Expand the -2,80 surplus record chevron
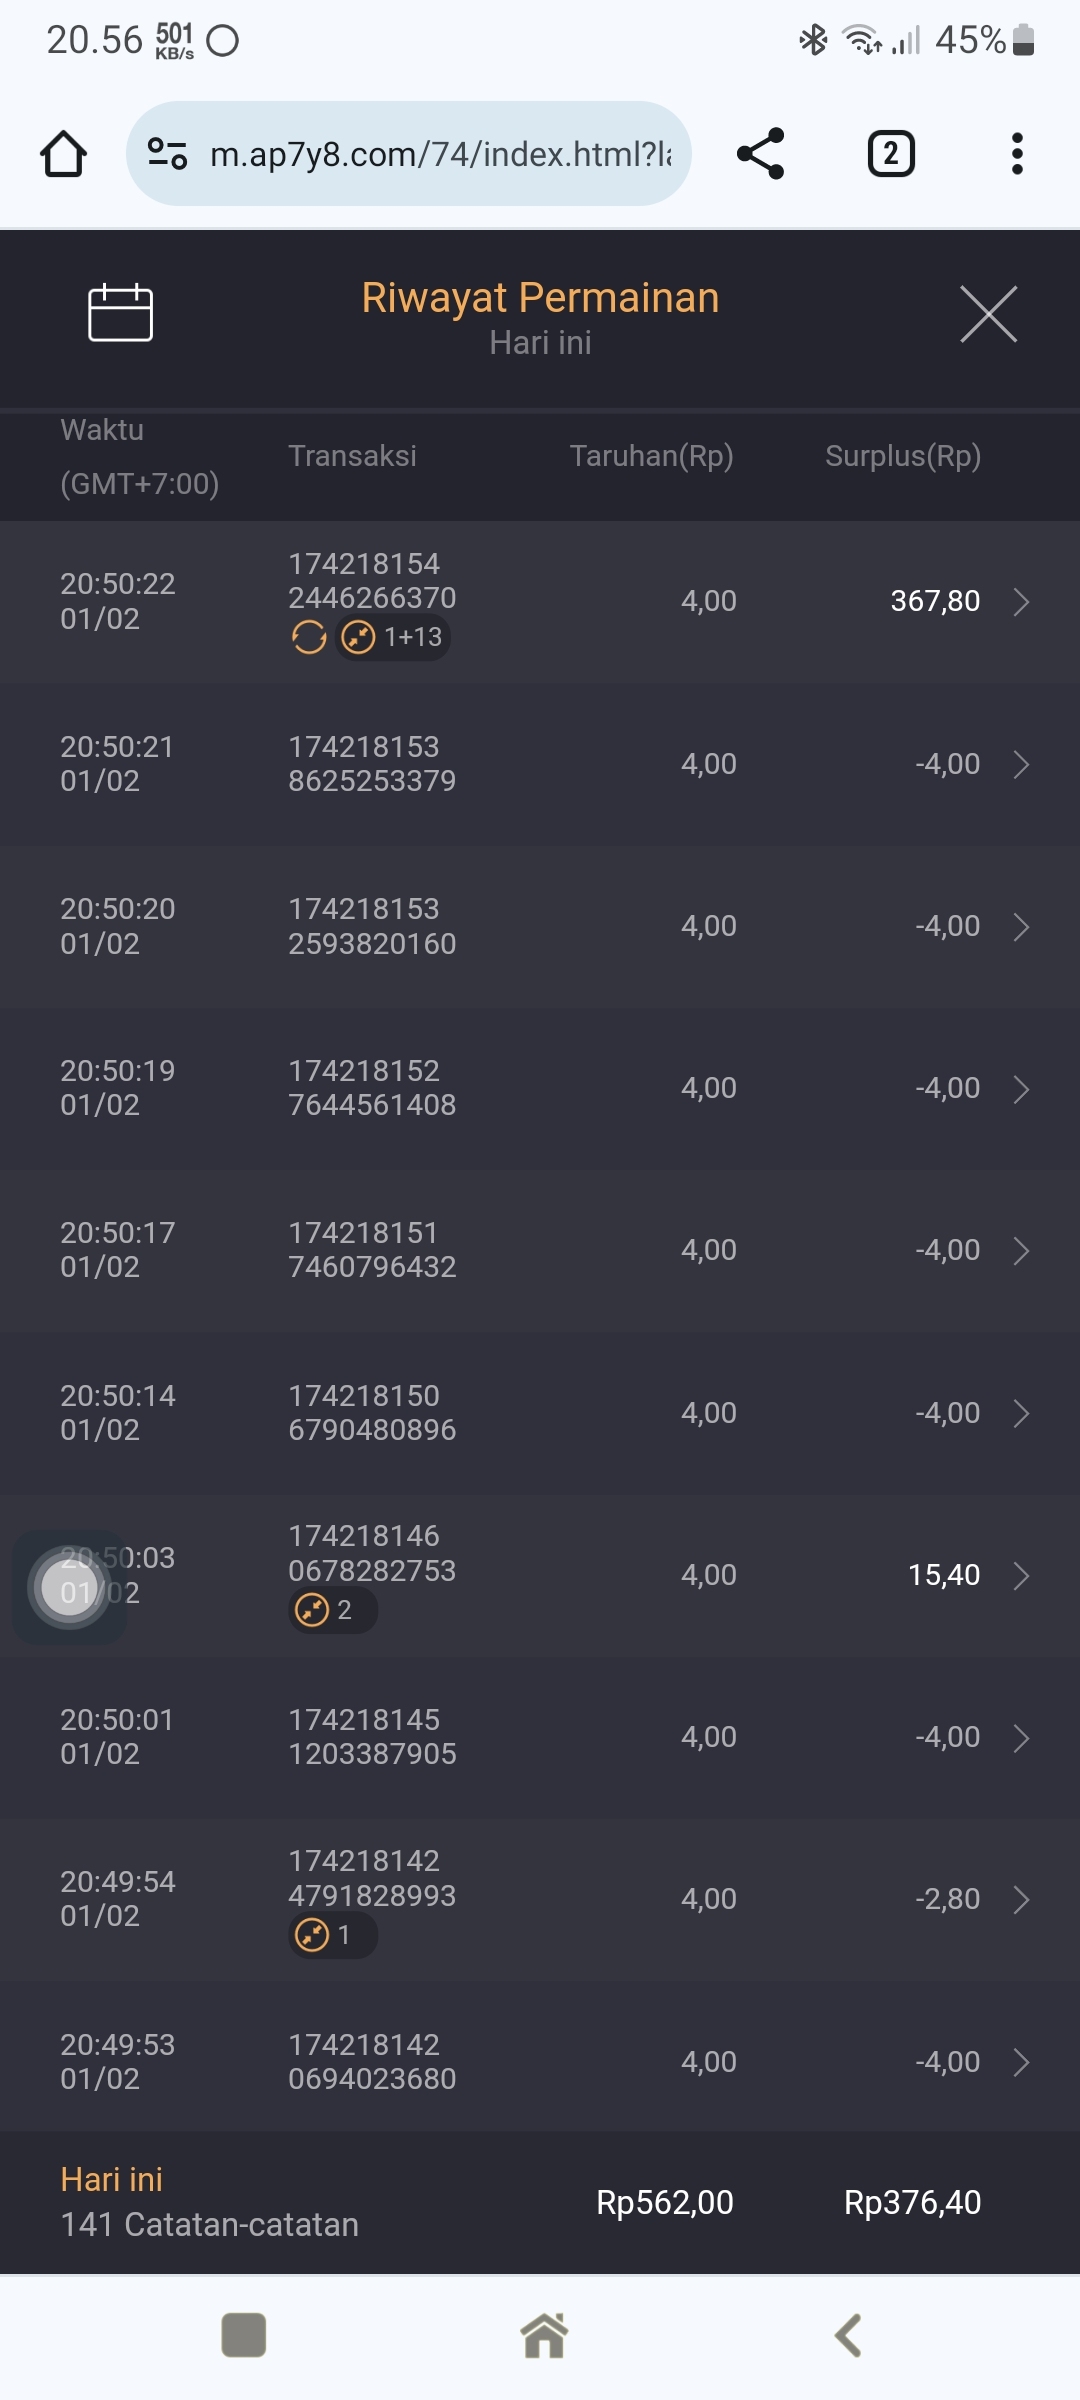Screen dimensions: 1080x2400 point(1021,1900)
